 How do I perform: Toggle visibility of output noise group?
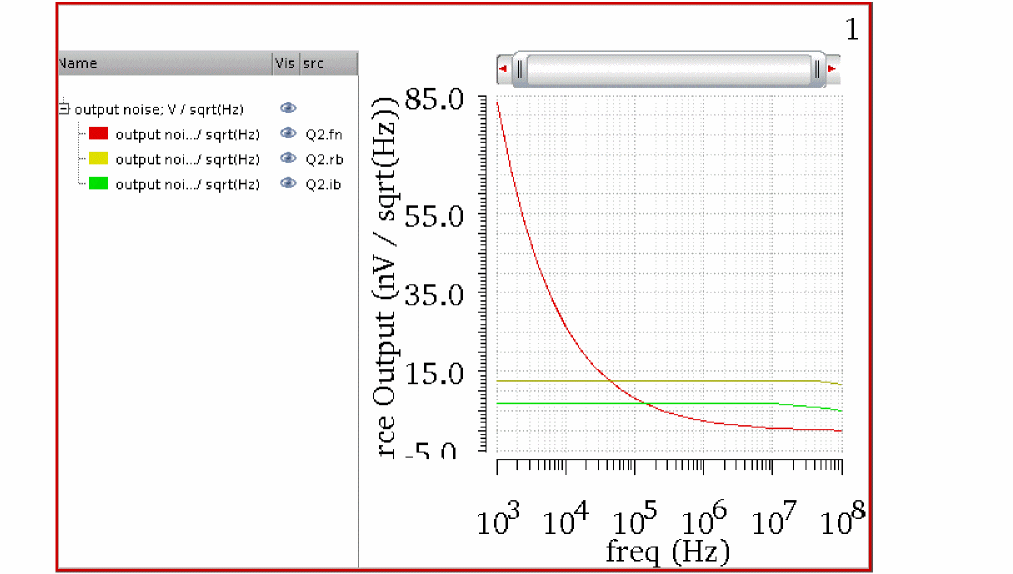click(288, 108)
